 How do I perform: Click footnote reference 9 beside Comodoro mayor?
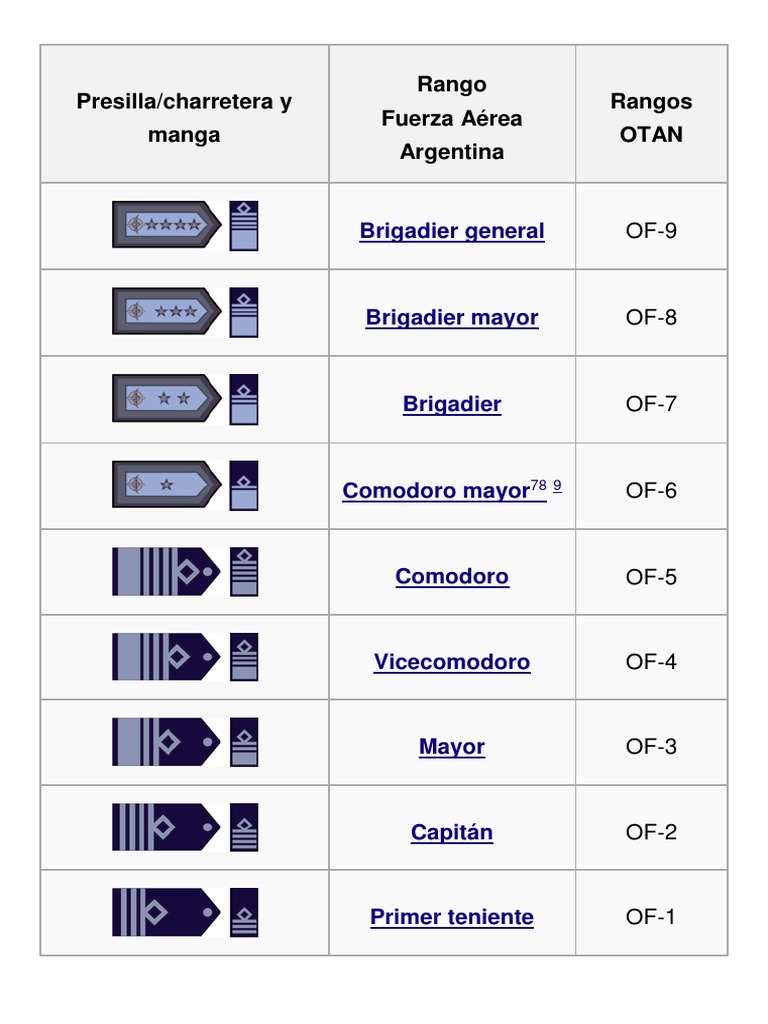click(x=557, y=486)
